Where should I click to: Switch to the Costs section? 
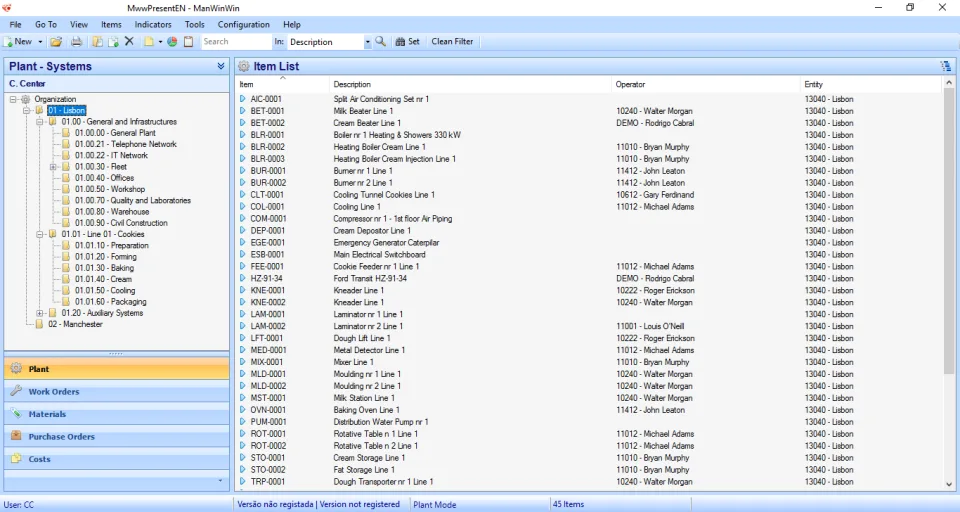[x=116, y=459]
